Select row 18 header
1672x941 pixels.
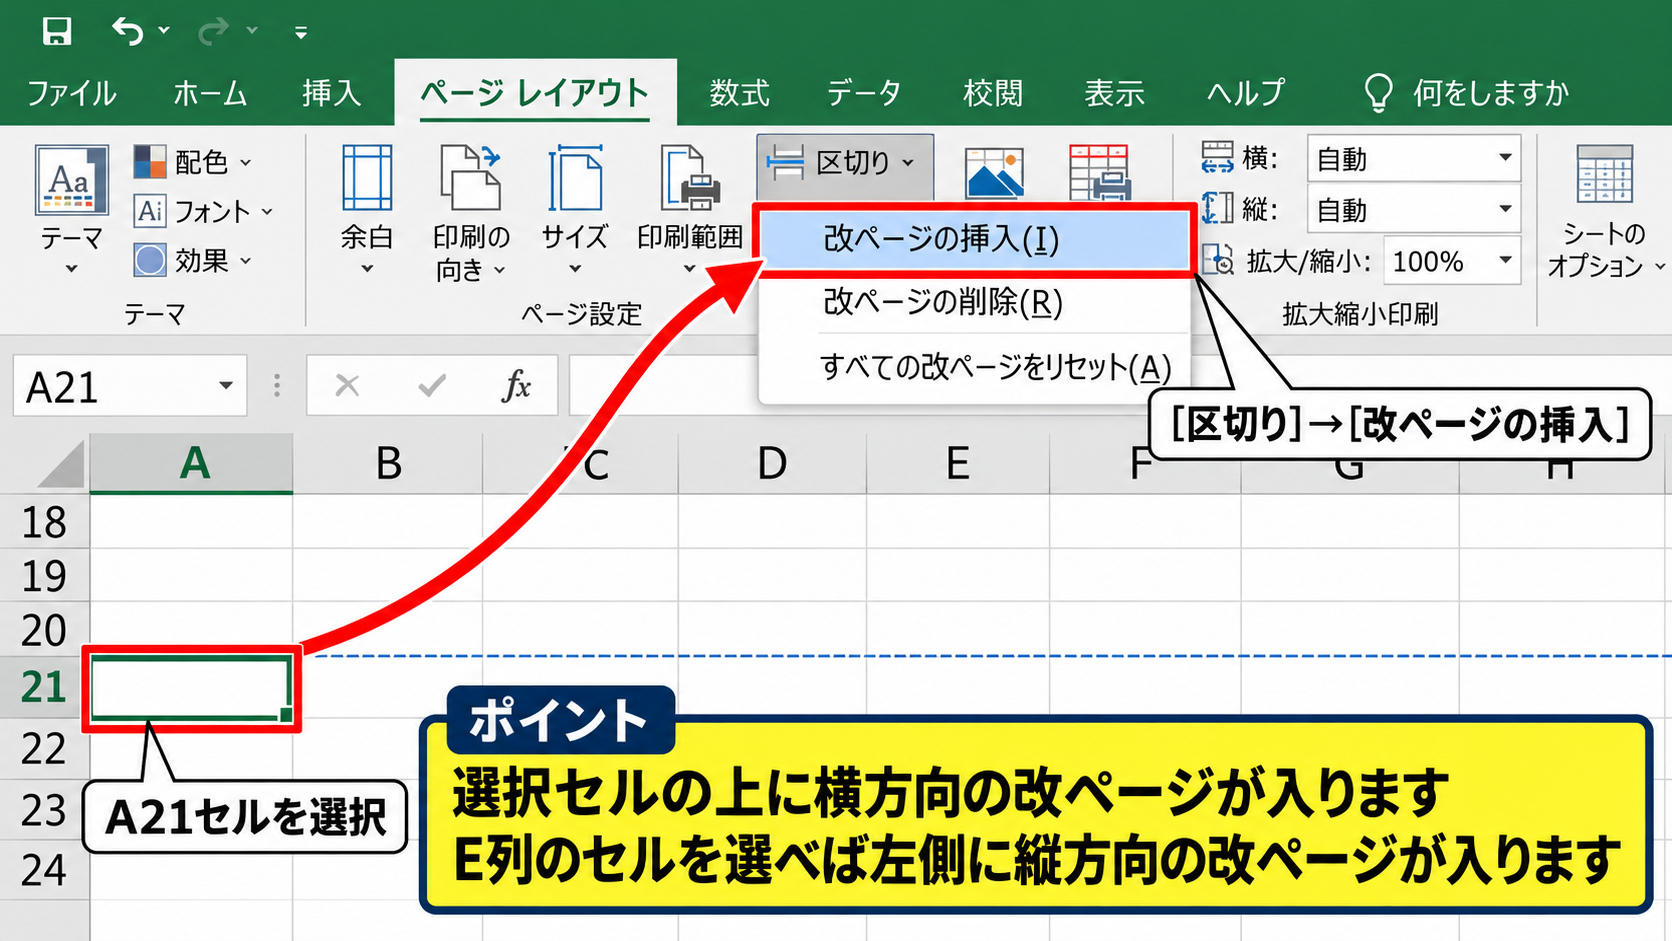[44, 522]
